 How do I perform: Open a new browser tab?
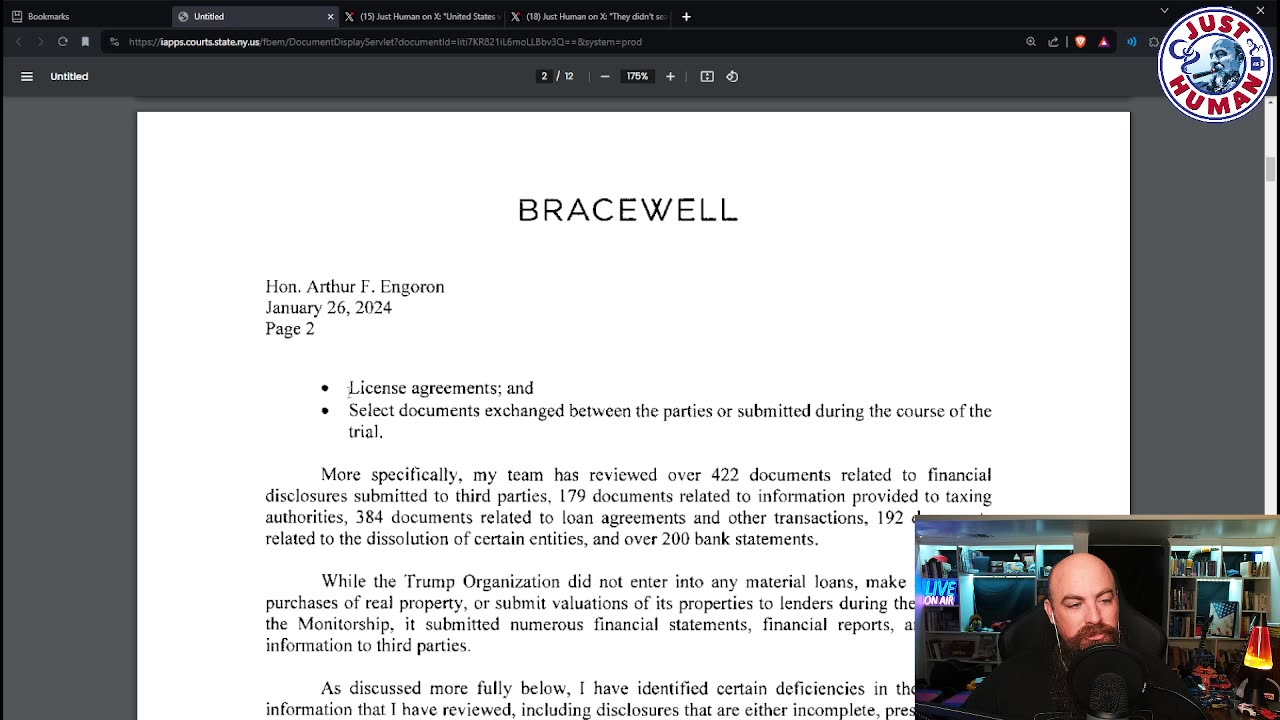[686, 16]
